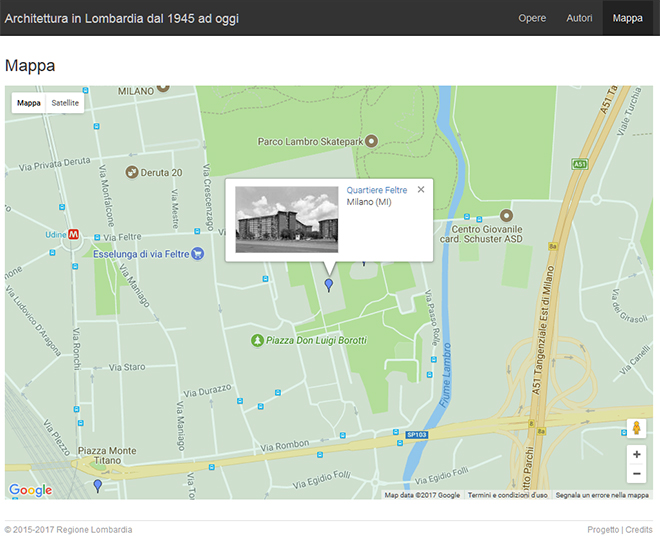660x543 pixels.
Task: Click the blue pin near Piazza Monte Titano
Action: coord(97,485)
